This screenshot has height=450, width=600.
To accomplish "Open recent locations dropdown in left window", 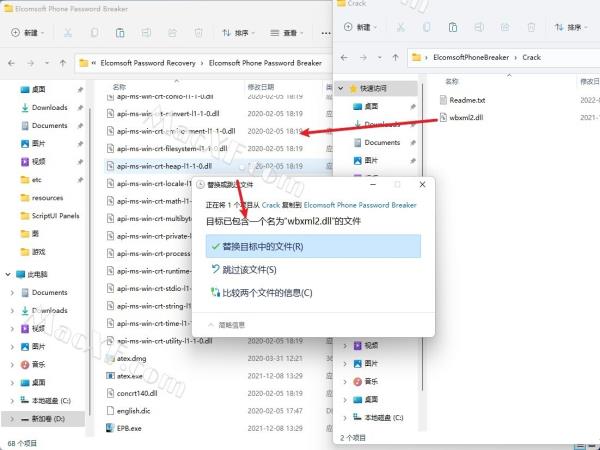I will 47,63.
